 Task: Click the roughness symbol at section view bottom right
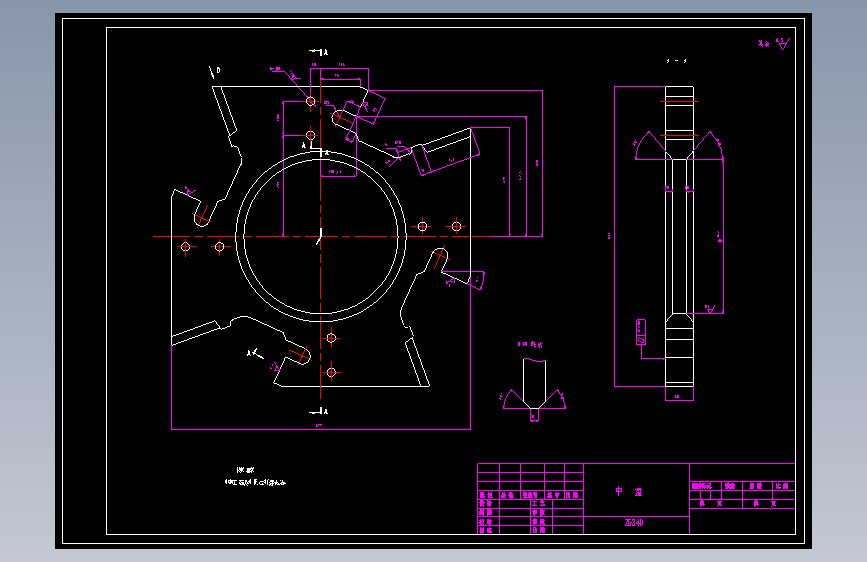point(711,308)
